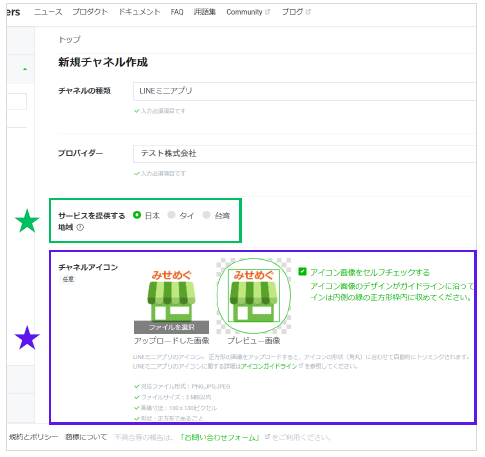This screenshot has height=457, width=485.
Task: Click the アップロードした画像 caption
Action: 171,341
